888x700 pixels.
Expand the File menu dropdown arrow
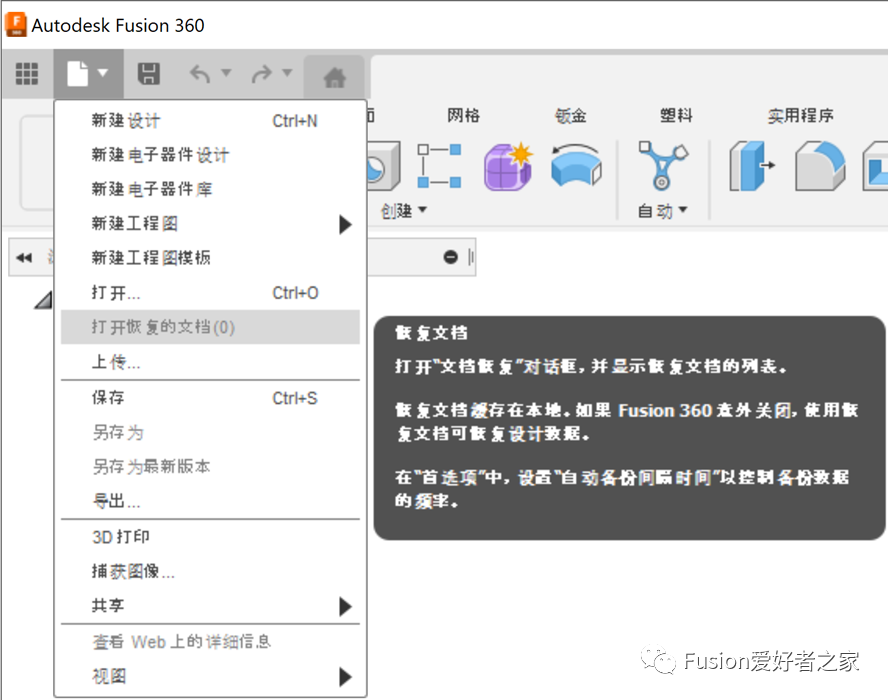pos(103,72)
